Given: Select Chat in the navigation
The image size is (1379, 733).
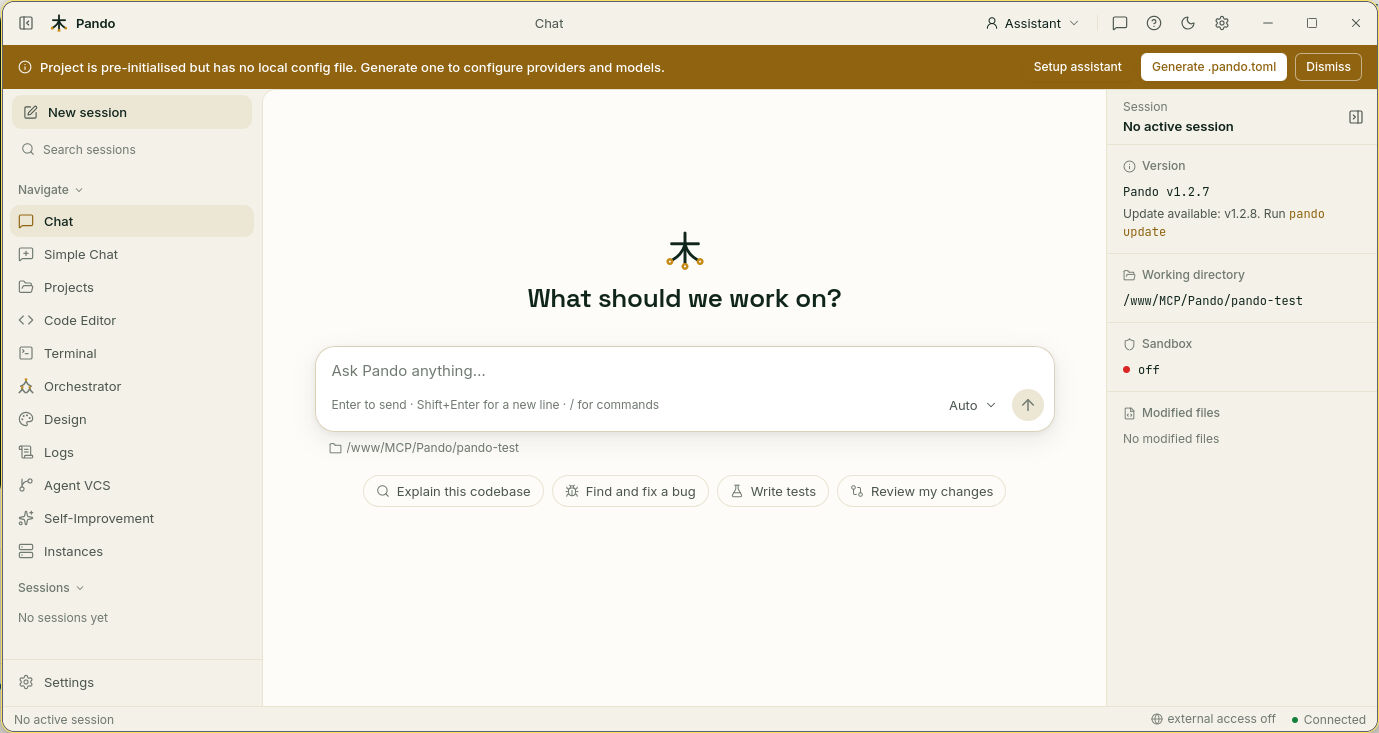Looking at the screenshot, I should click(132, 221).
